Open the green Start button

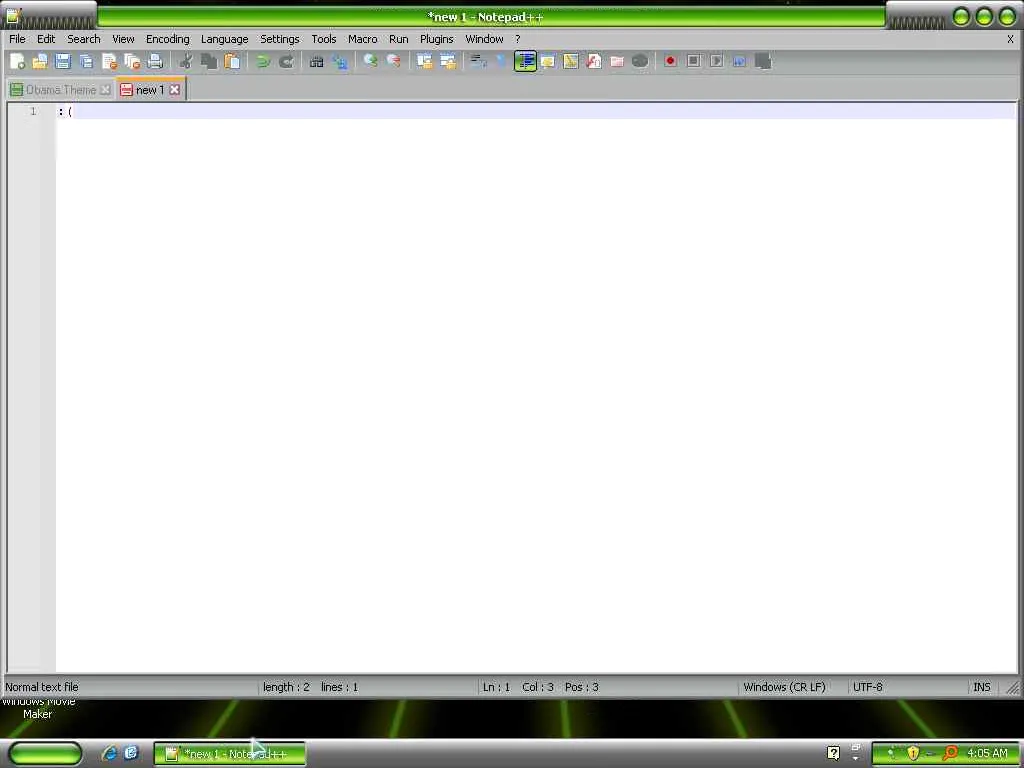pos(45,754)
